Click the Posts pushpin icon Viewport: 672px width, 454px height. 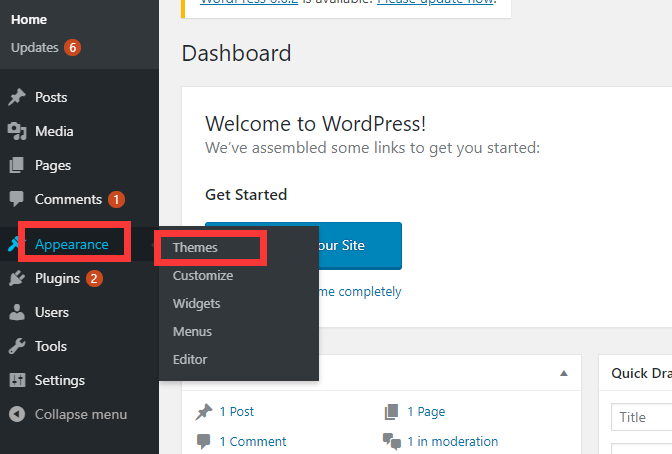(x=17, y=97)
